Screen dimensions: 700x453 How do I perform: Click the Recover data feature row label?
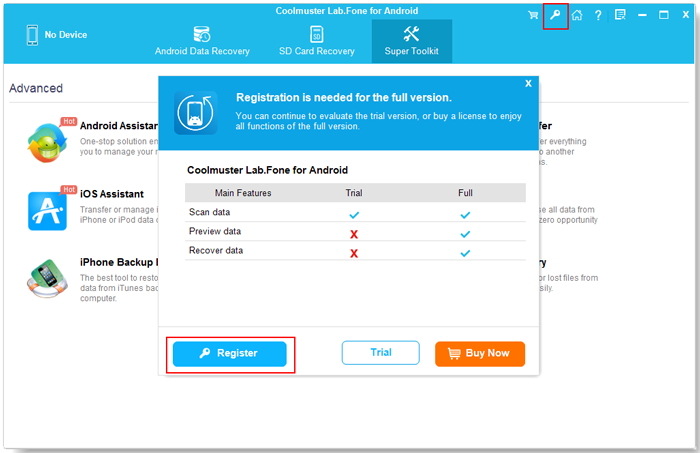[x=216, y=250]
